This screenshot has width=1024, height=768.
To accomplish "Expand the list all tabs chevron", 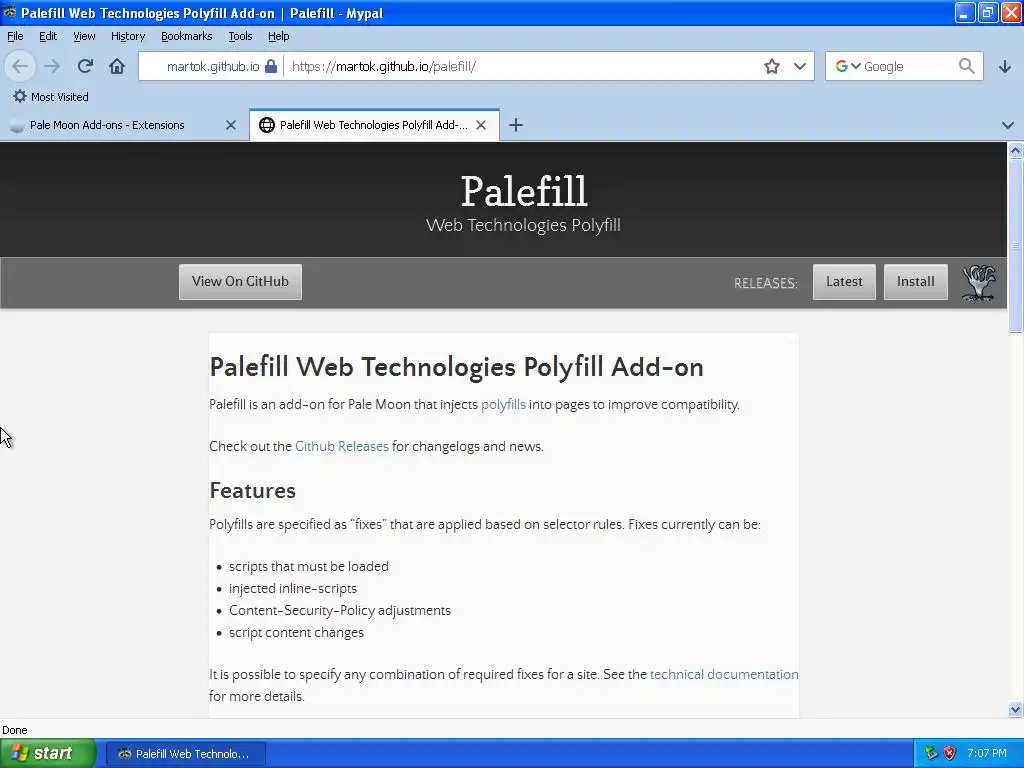I will click(1008, 125).
